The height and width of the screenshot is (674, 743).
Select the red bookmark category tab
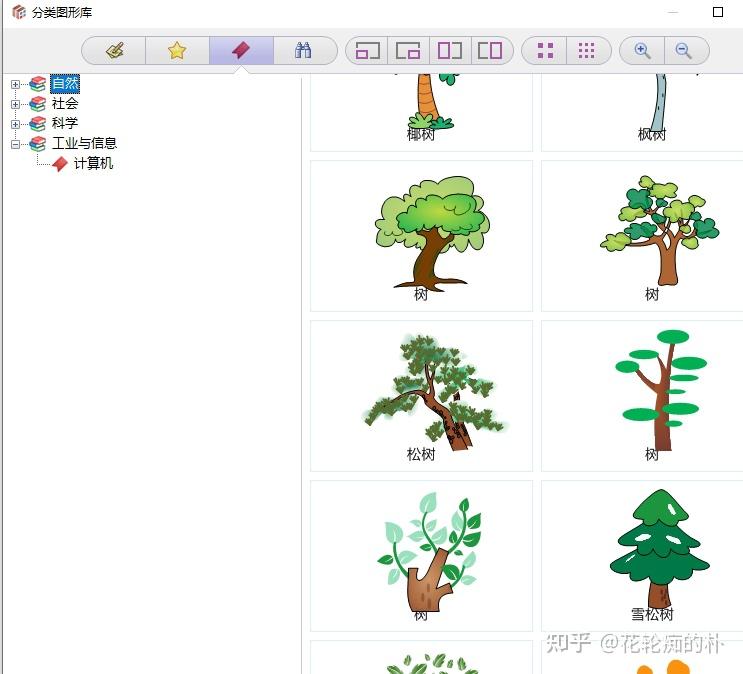coord(241,50)
